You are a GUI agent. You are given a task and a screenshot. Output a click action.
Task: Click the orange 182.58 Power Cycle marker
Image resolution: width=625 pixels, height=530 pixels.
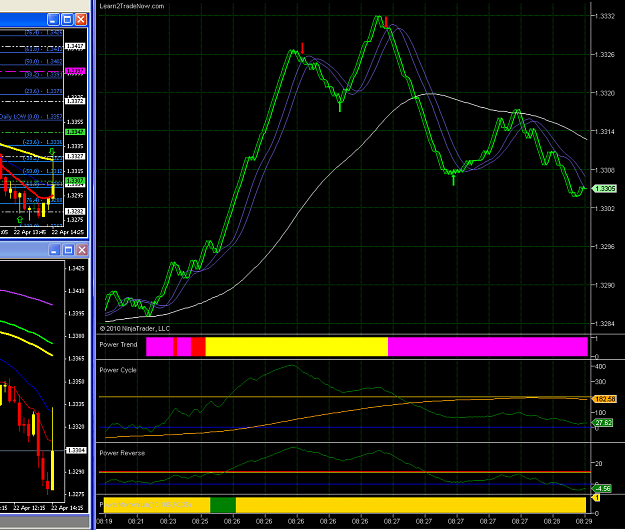coord(605,399)
